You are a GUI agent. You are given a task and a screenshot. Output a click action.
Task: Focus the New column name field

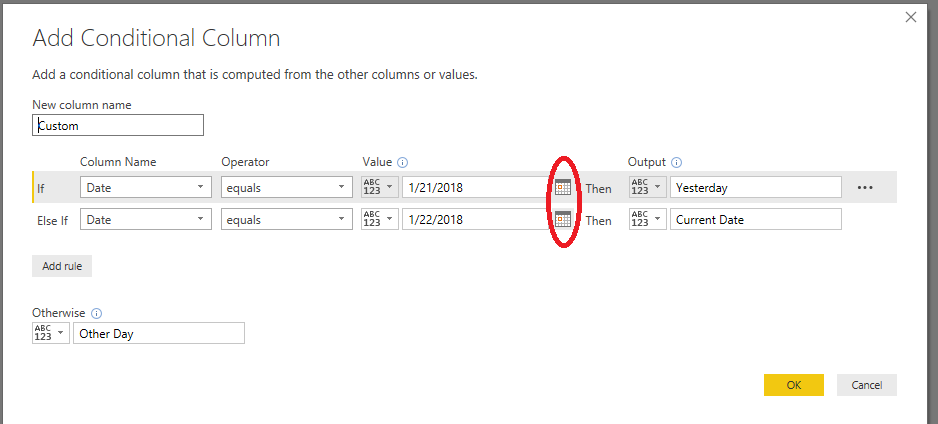coord(118,126)
